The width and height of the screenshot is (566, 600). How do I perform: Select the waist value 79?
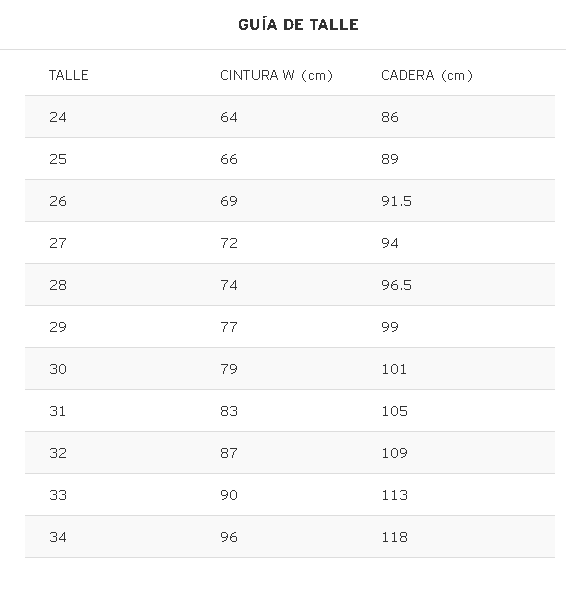[x=229, y=369]
